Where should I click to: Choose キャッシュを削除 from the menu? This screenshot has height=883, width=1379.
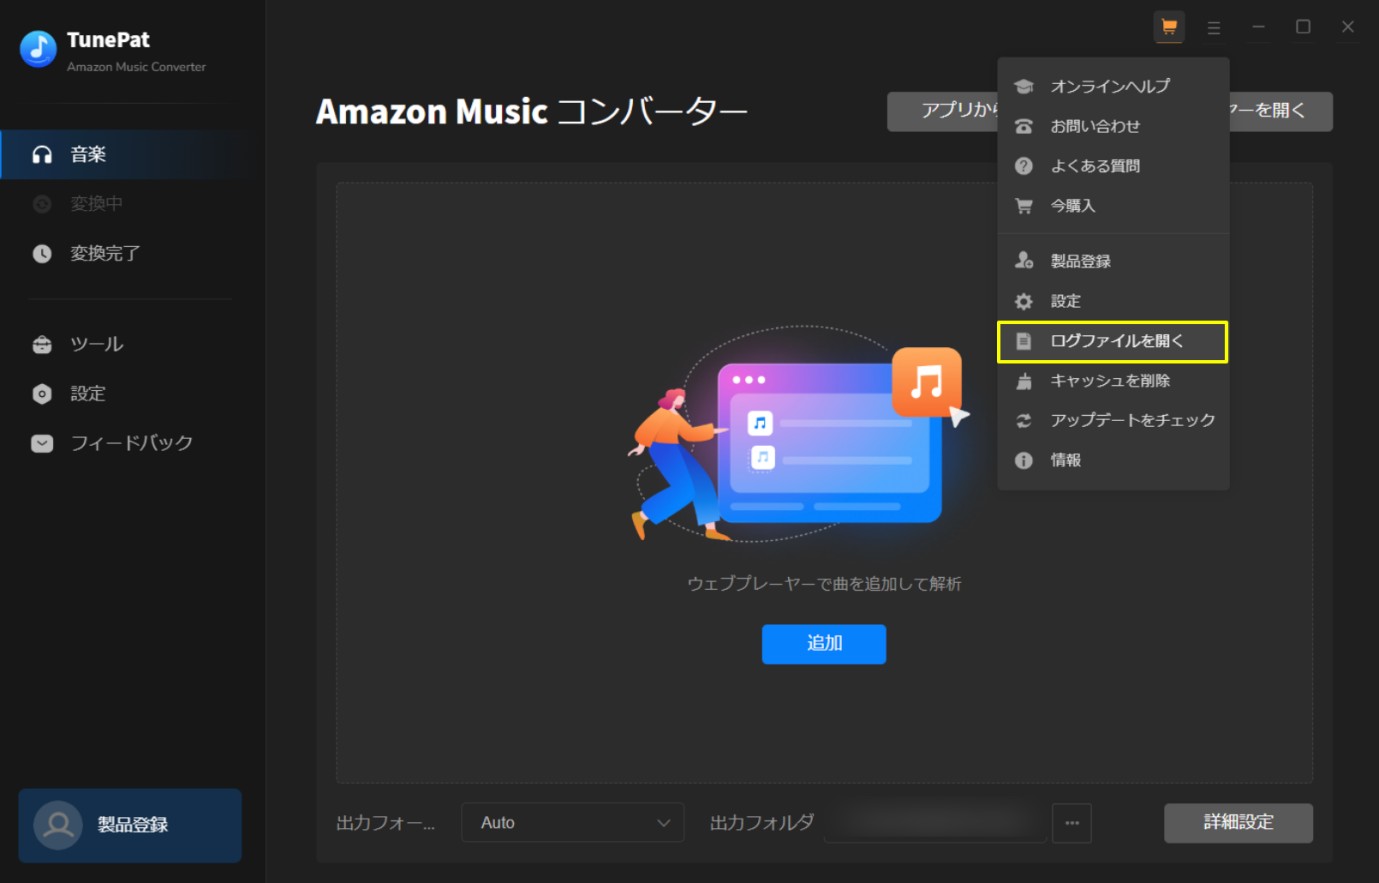(1113, 381)
